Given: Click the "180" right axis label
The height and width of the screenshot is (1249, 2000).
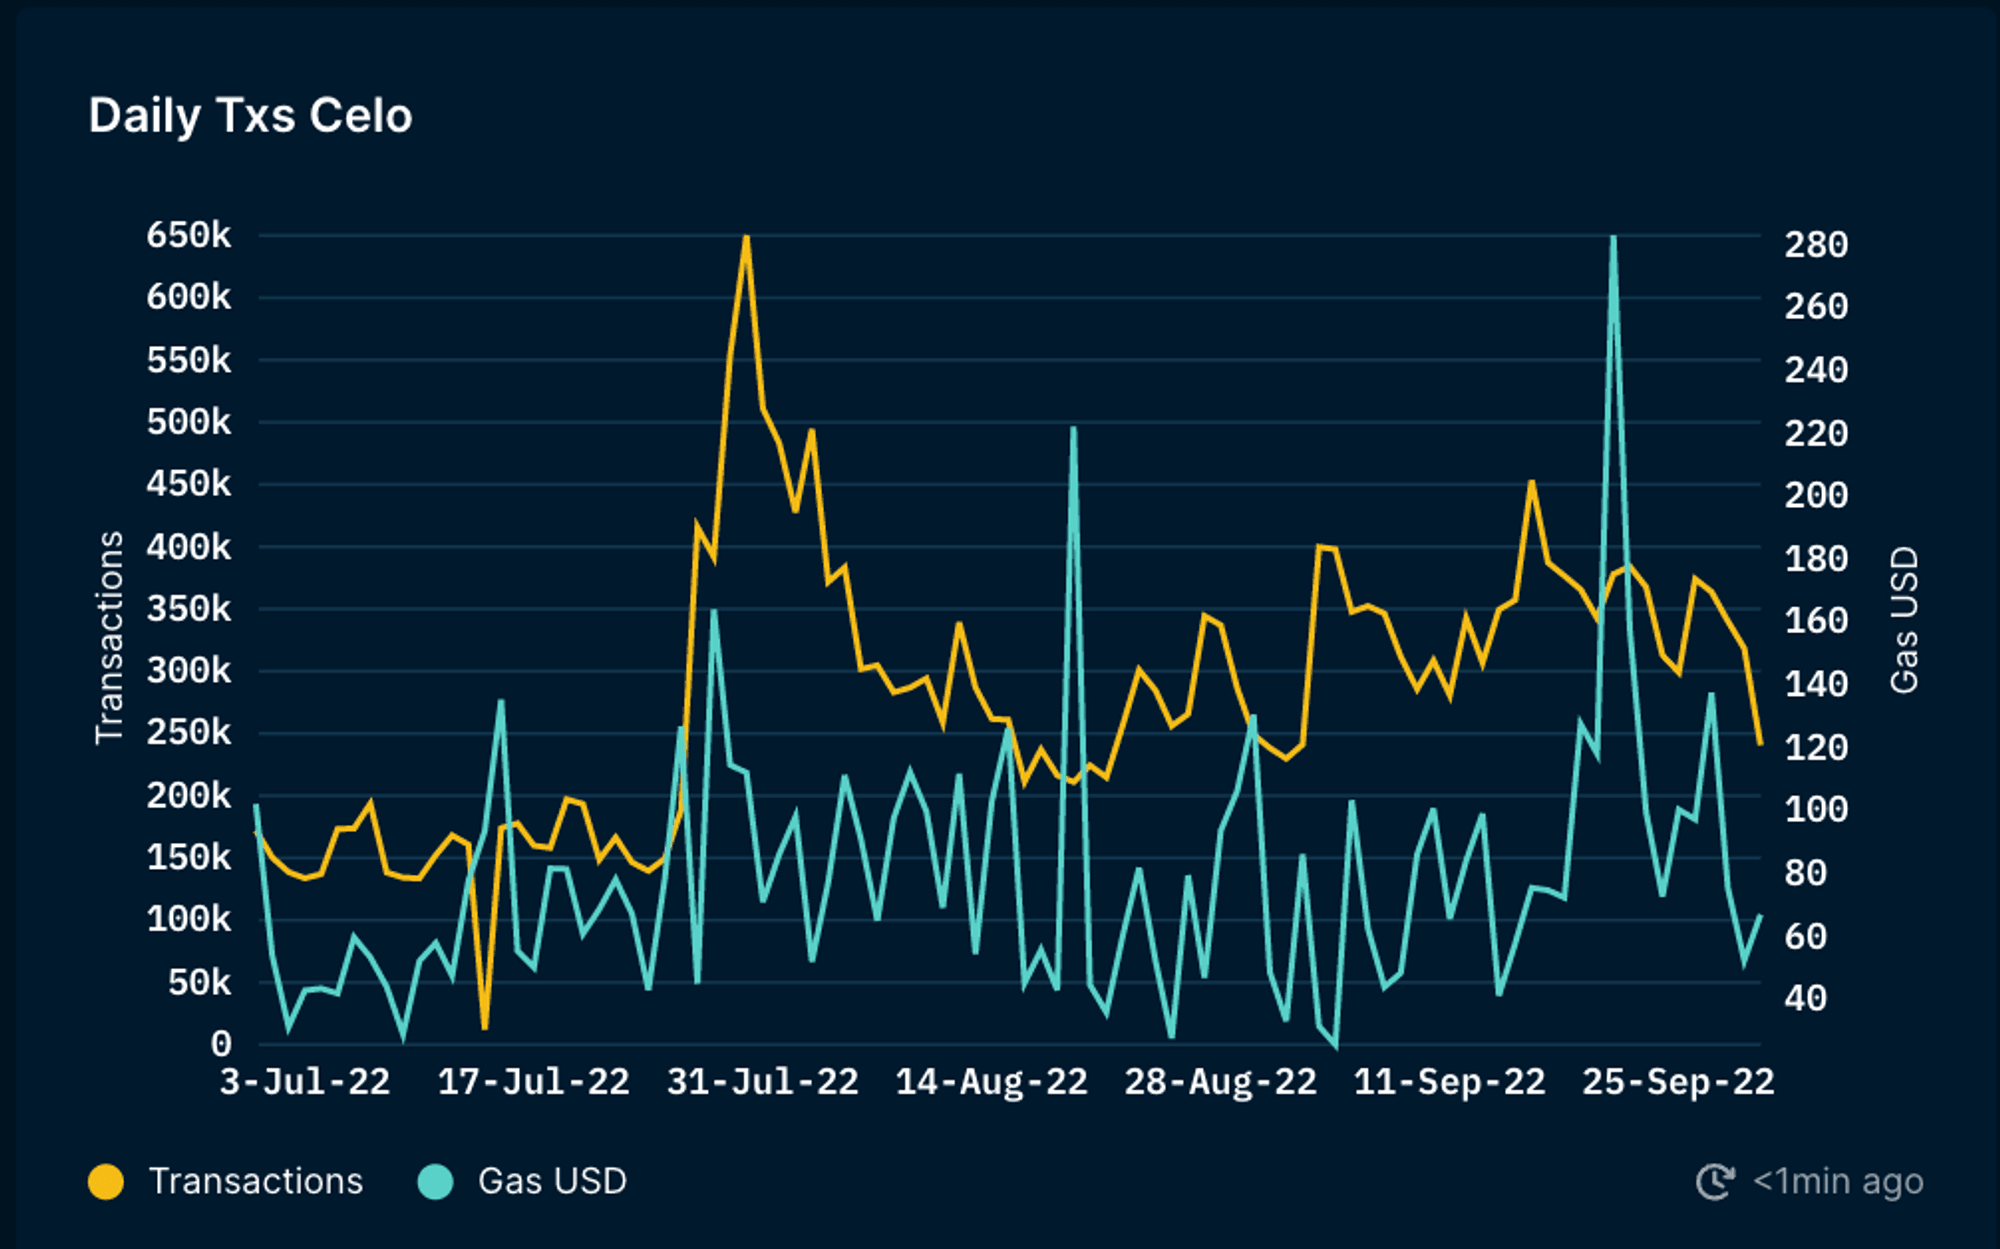Looking at the screenshot, I should tap(1817, 559).
